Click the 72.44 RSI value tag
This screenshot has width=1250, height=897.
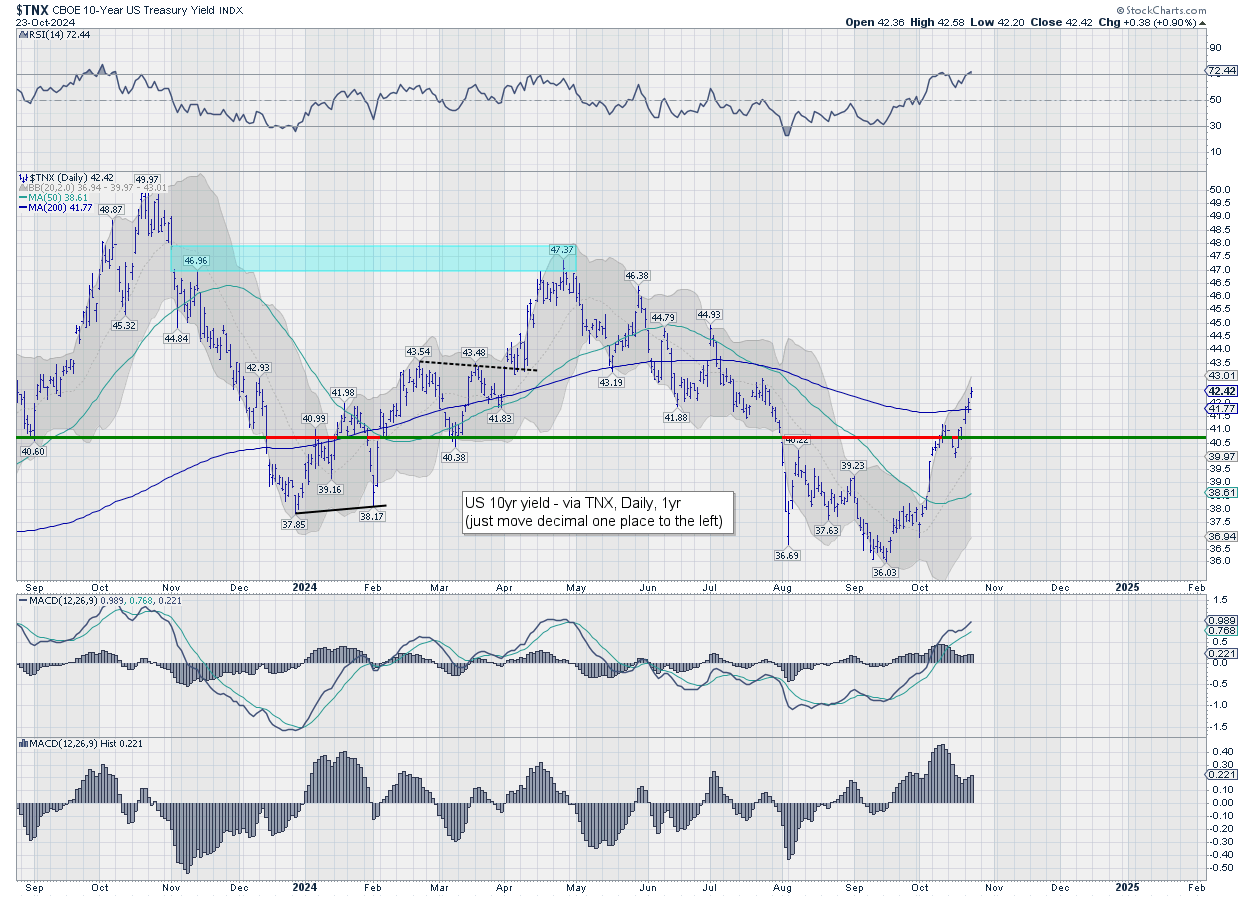[1223, 71]
